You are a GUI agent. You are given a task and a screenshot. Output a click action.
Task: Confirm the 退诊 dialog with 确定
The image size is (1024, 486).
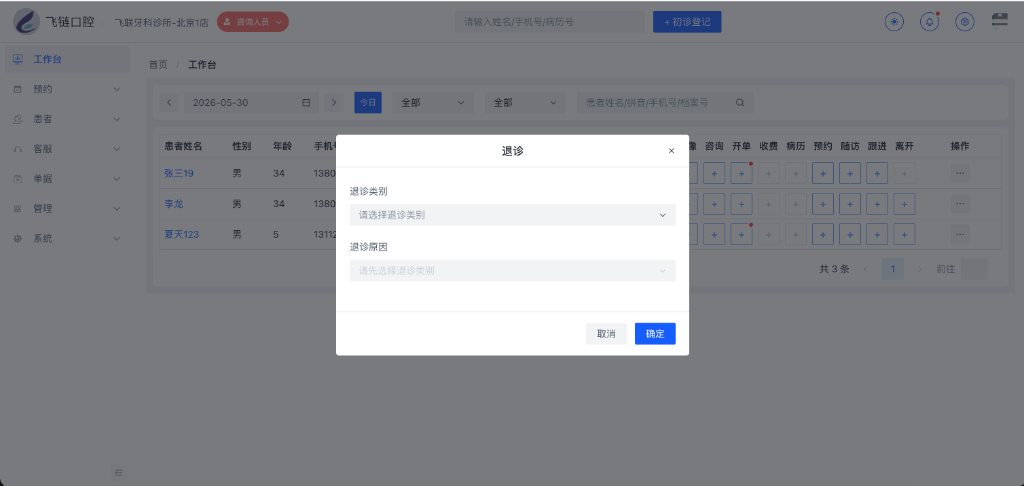click(655, 334)
